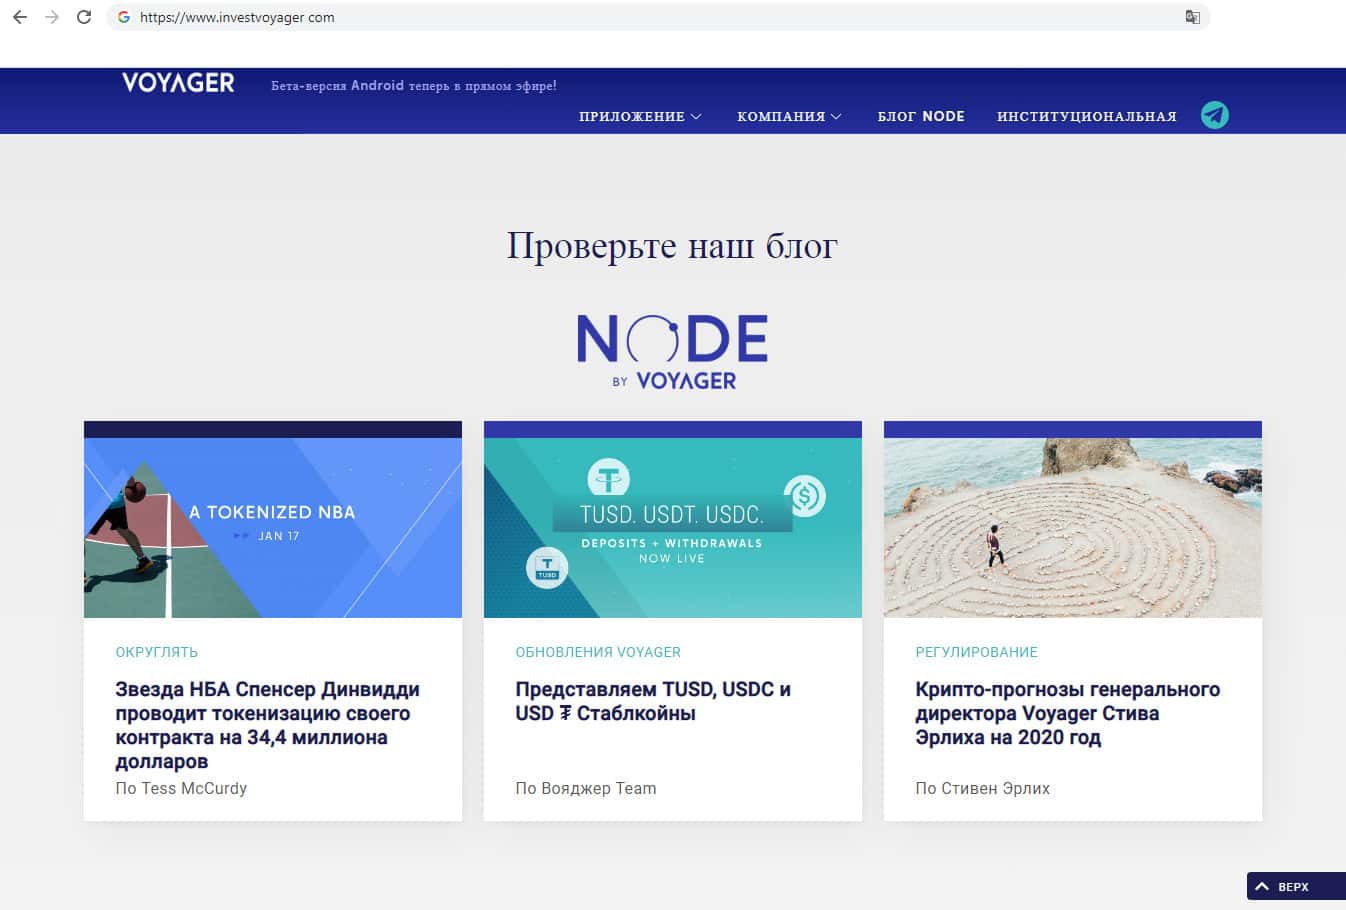Click the Tokenized NBA article thumbnail
Viewport: 1346px width, 910px height.
(273, 527)
